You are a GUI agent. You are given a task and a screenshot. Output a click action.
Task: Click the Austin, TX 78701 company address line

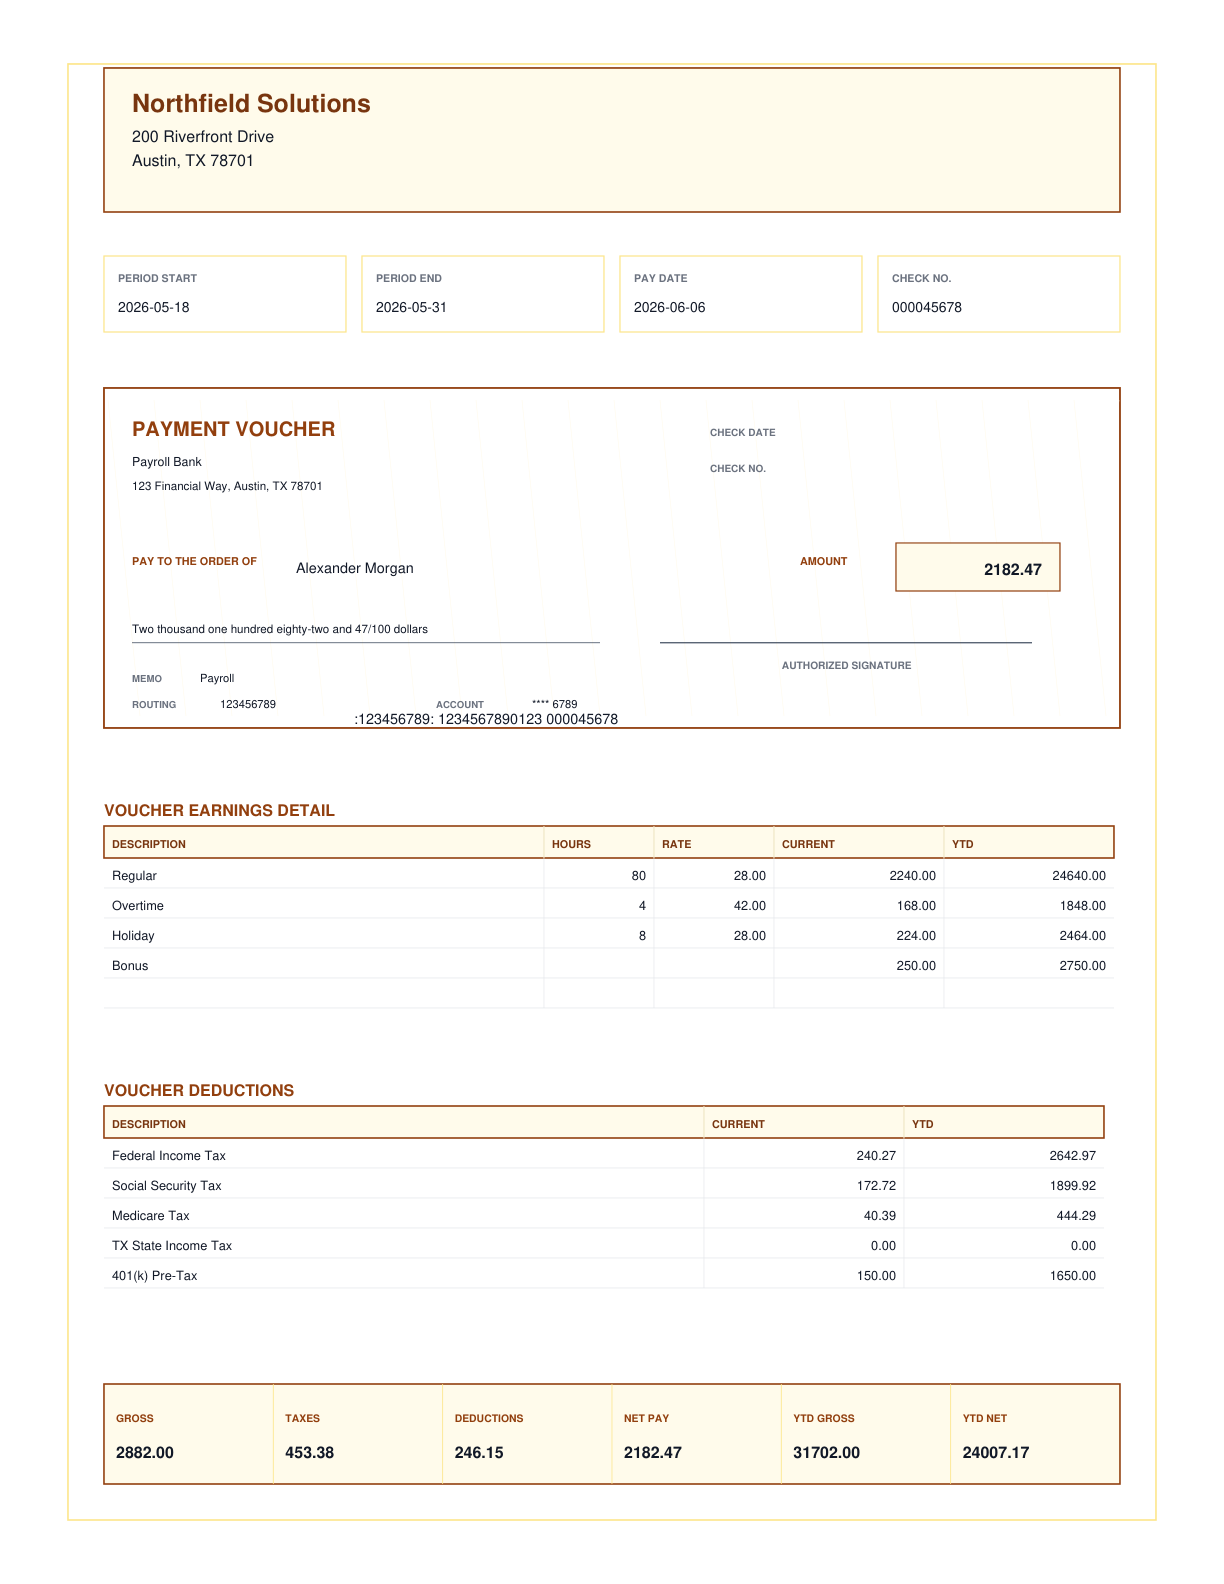pos(193,161)
